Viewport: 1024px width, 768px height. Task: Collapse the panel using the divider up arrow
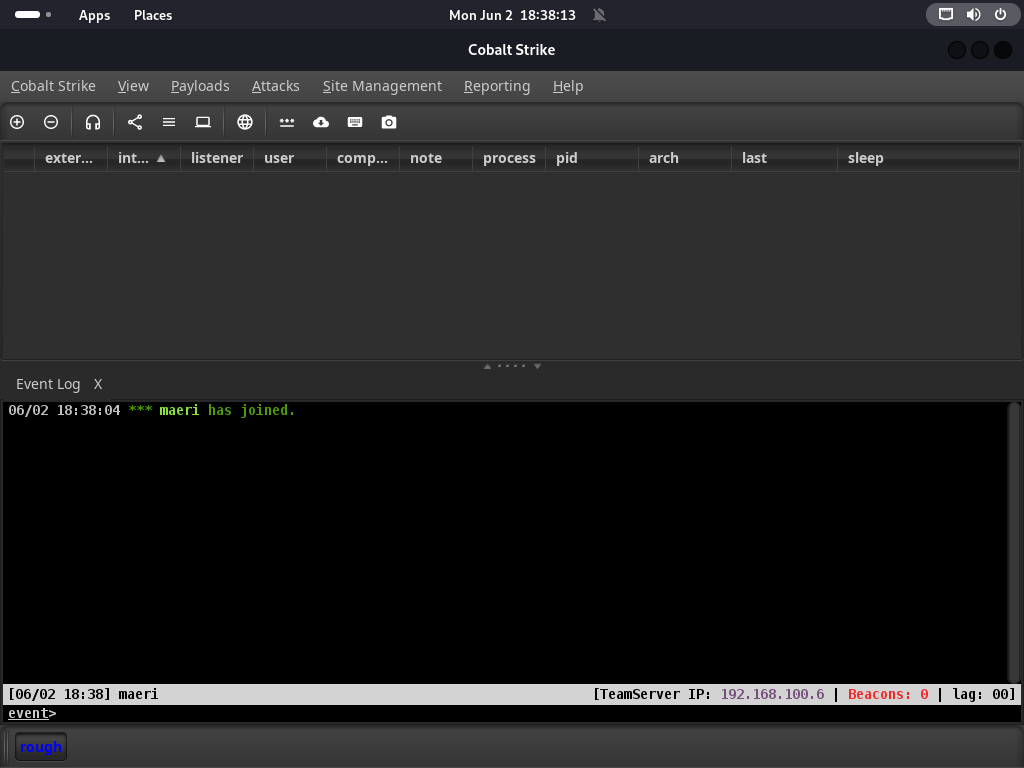pyautogui.click(x=487, y=366)
